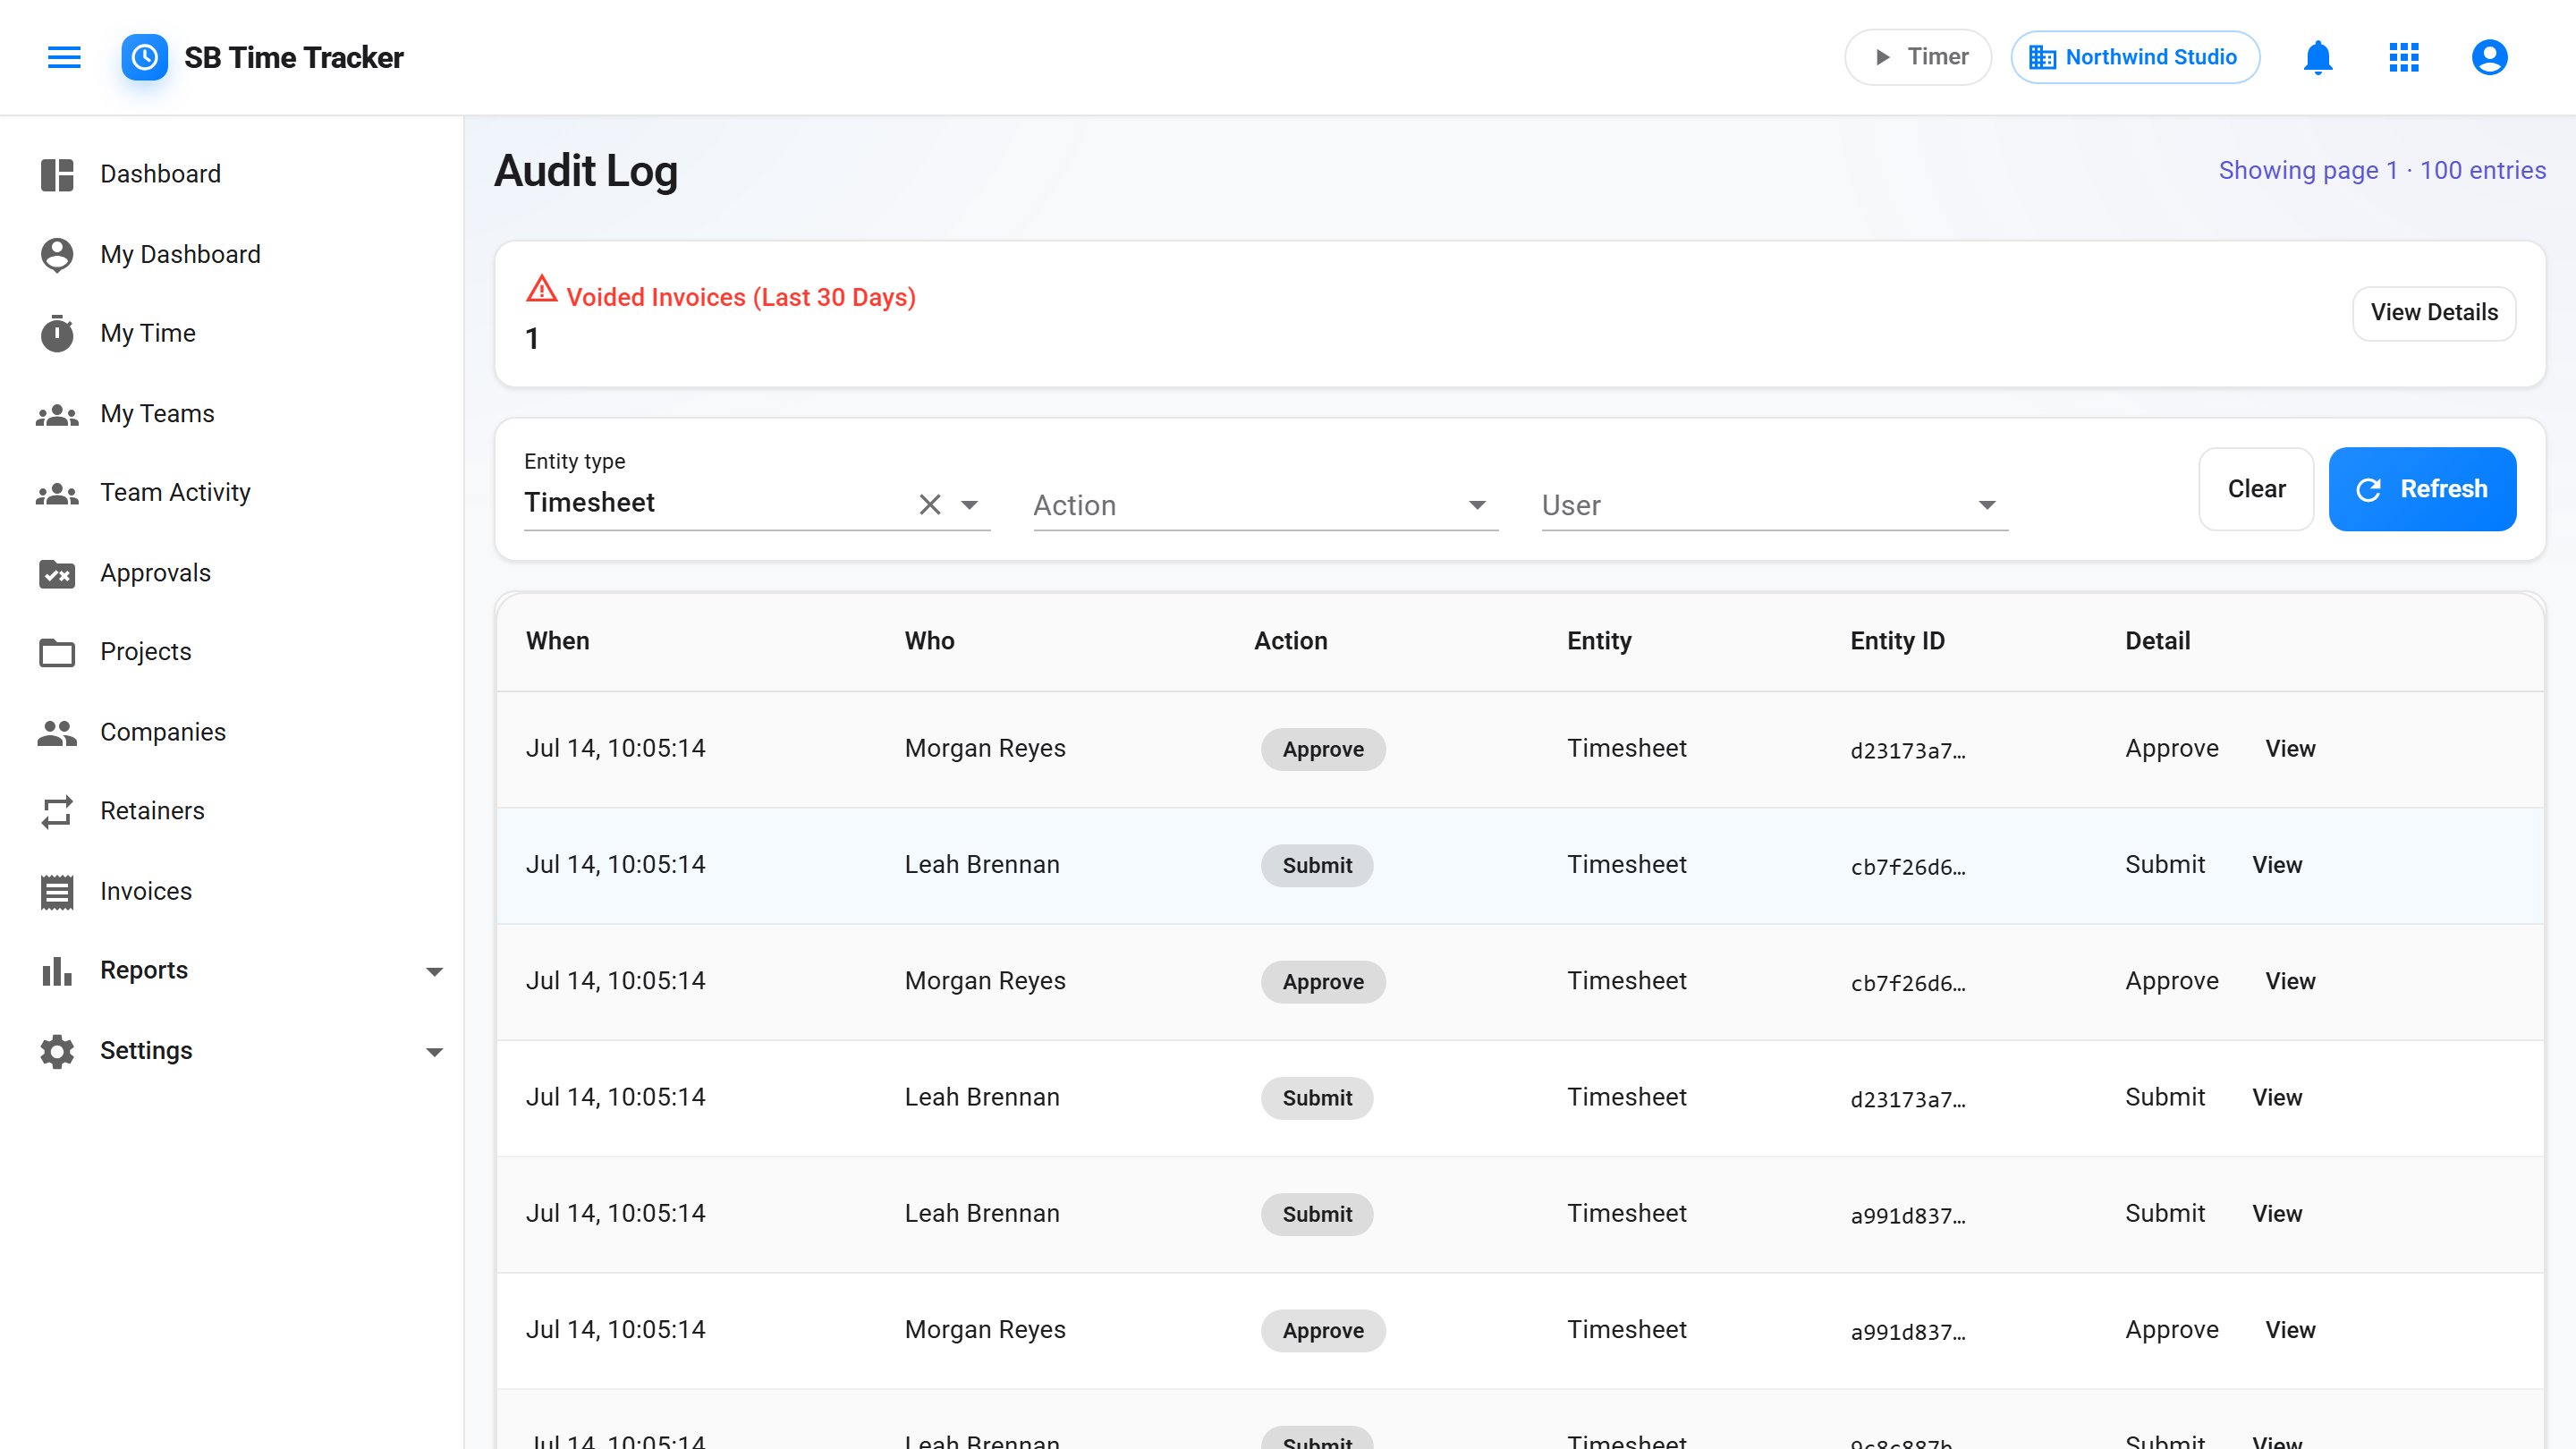Click the Settings gear icon
Image resolution: width=2576 pixels, height=1449 pixels.
[57, 1051]
